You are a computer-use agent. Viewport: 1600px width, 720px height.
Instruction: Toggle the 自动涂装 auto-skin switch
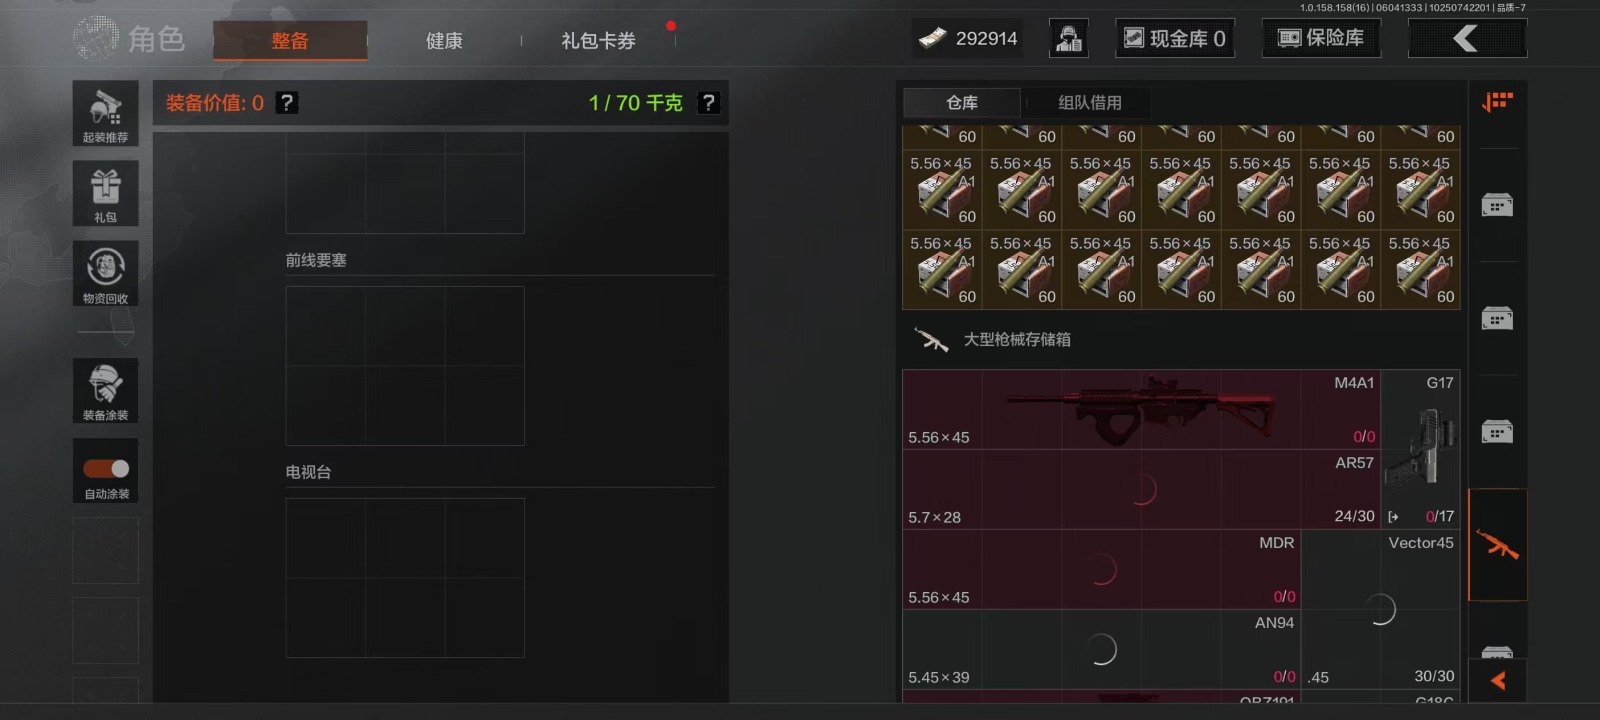105,471
